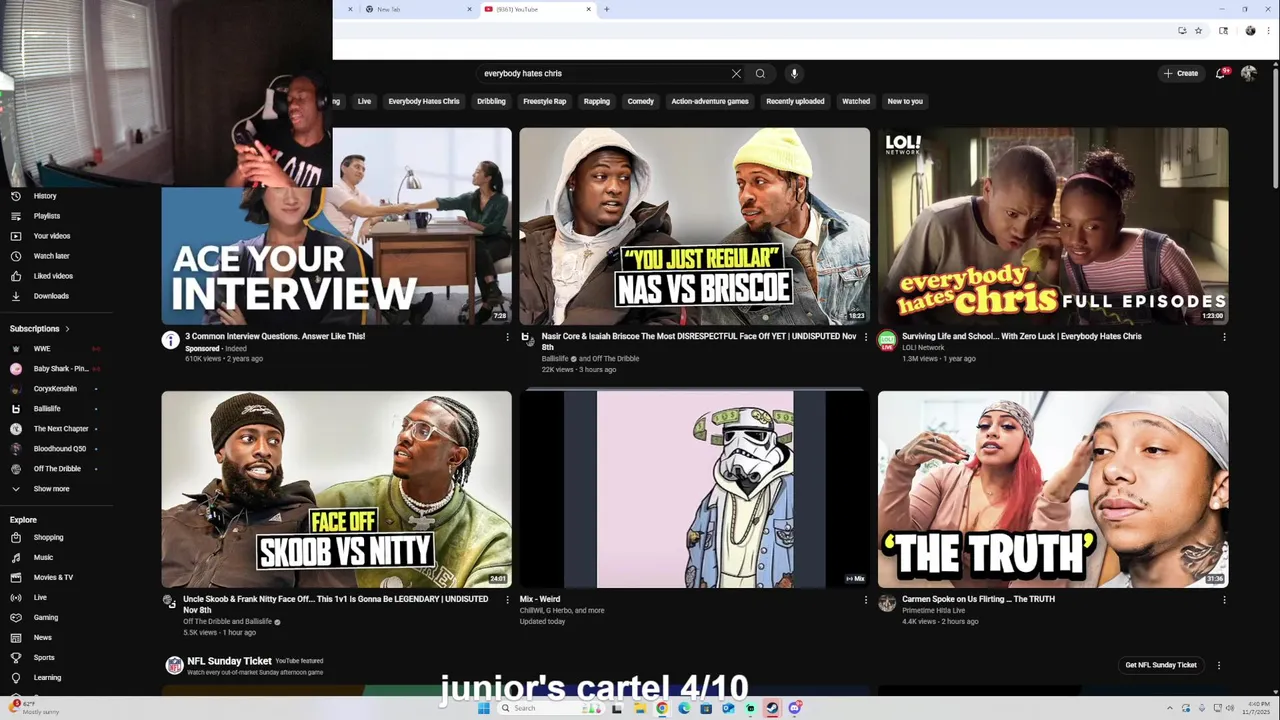Open options menu for Uncle Skoob video
This screenshot has height=720, width=1280.
[507, 600]
